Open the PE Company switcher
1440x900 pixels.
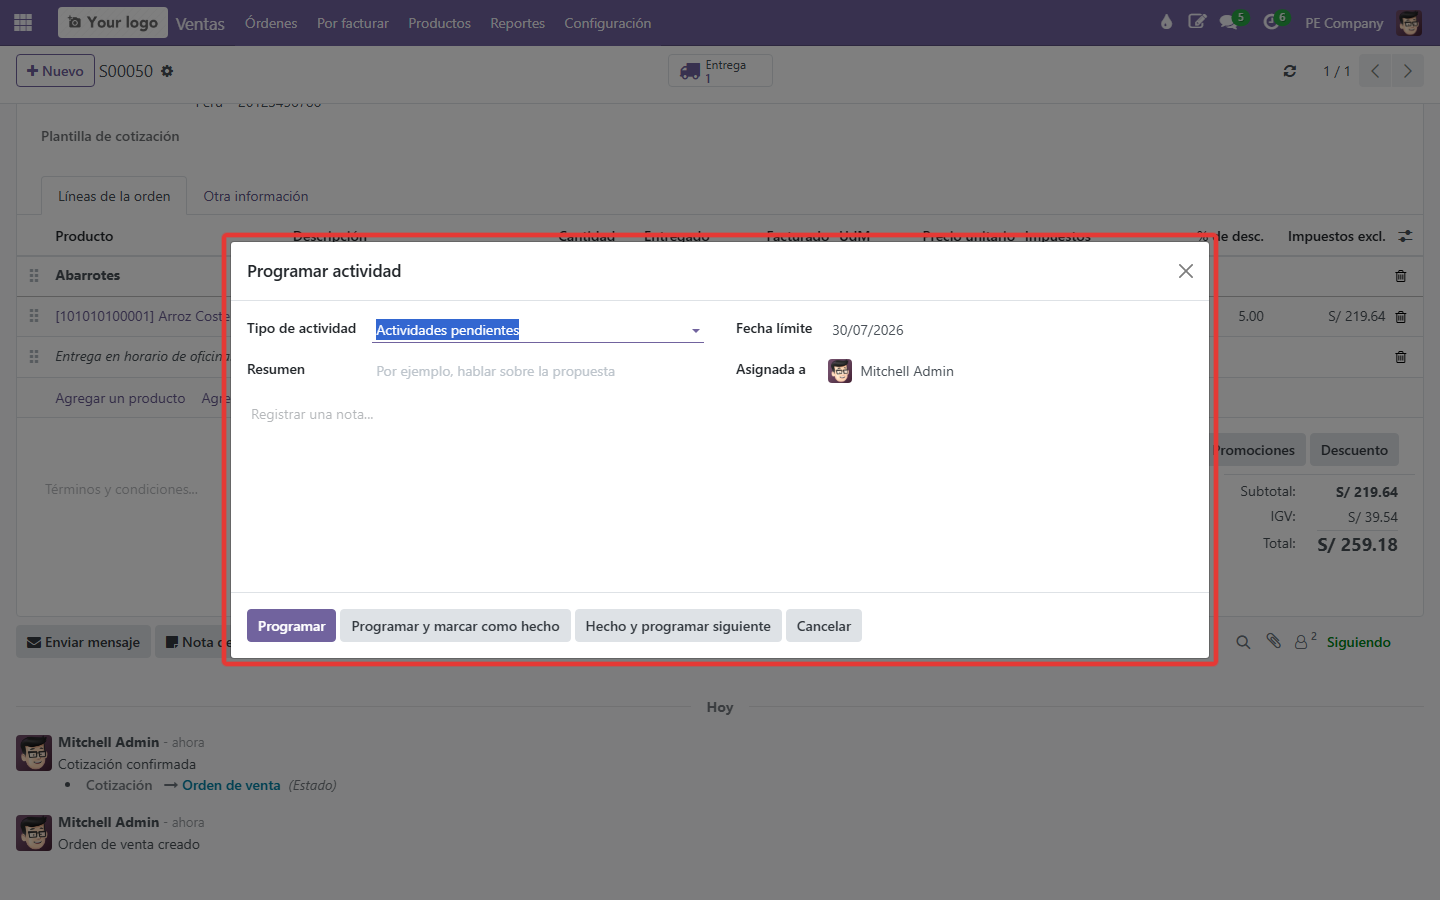[x=1344, y=23]
